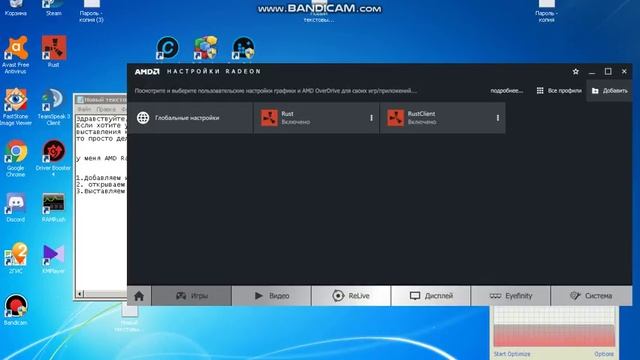Click the colorful cubes desktop shortcut icon

(x=205, y=48)
